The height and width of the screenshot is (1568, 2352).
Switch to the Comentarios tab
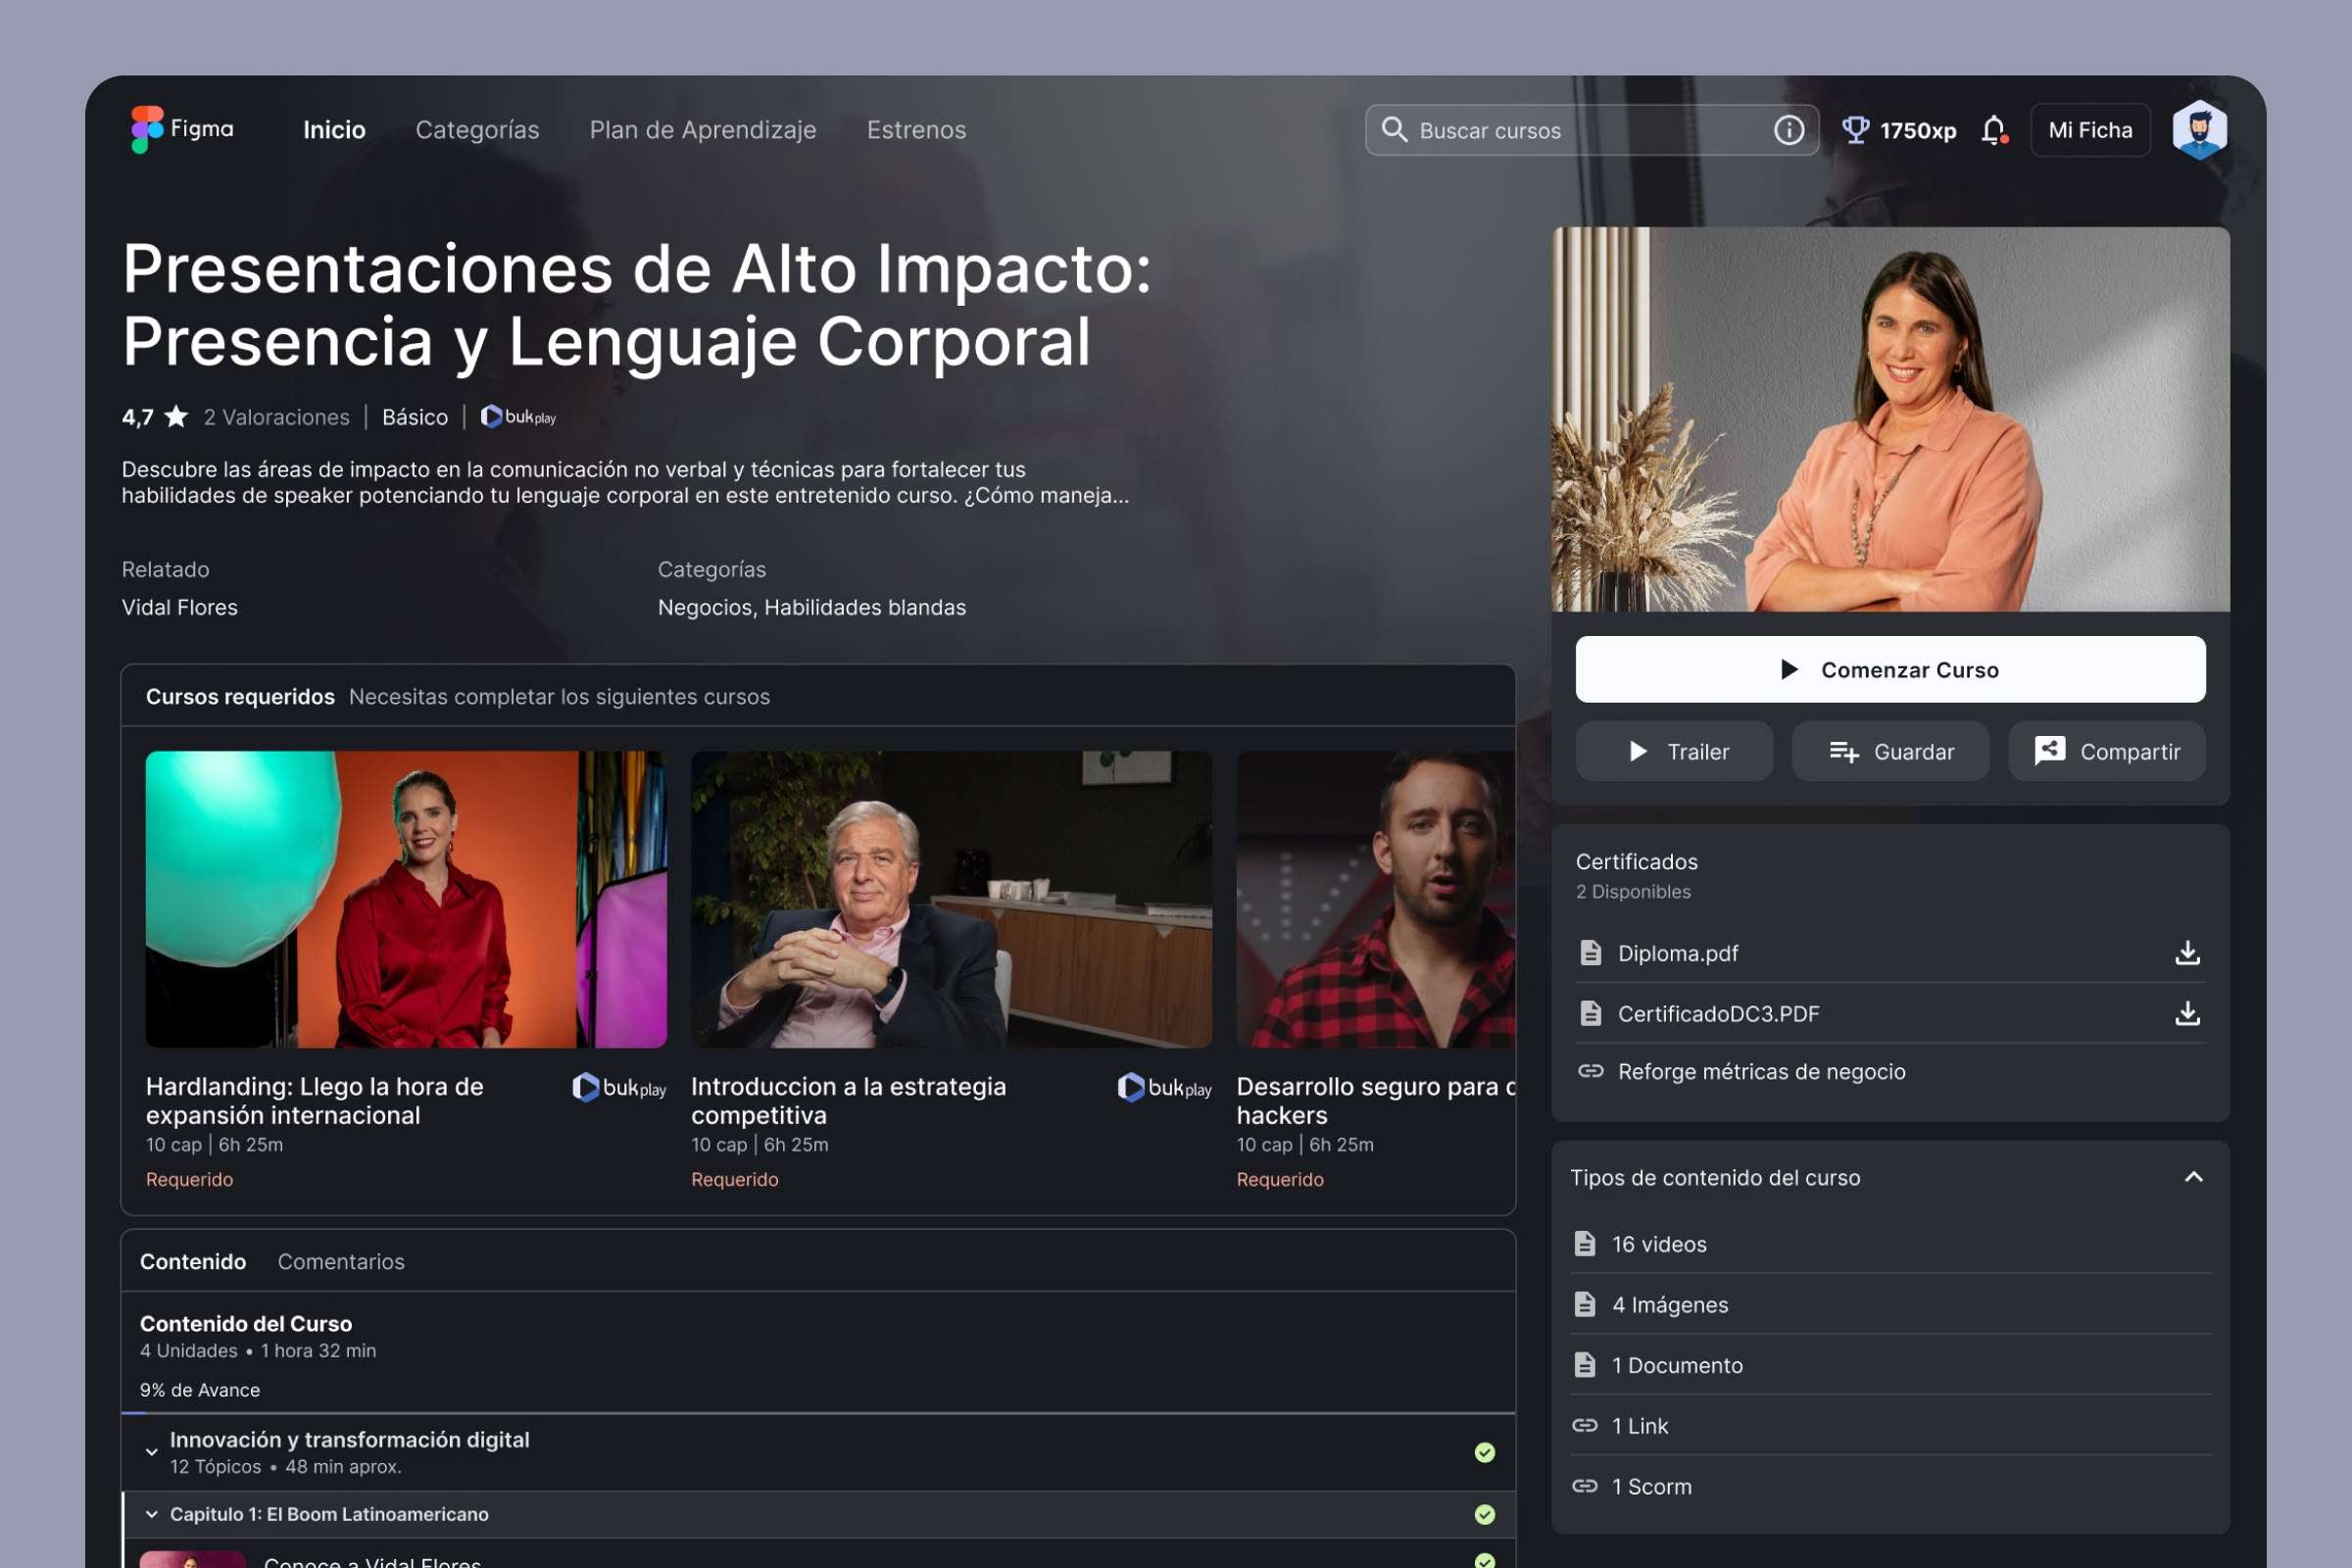click(341, 1261)
